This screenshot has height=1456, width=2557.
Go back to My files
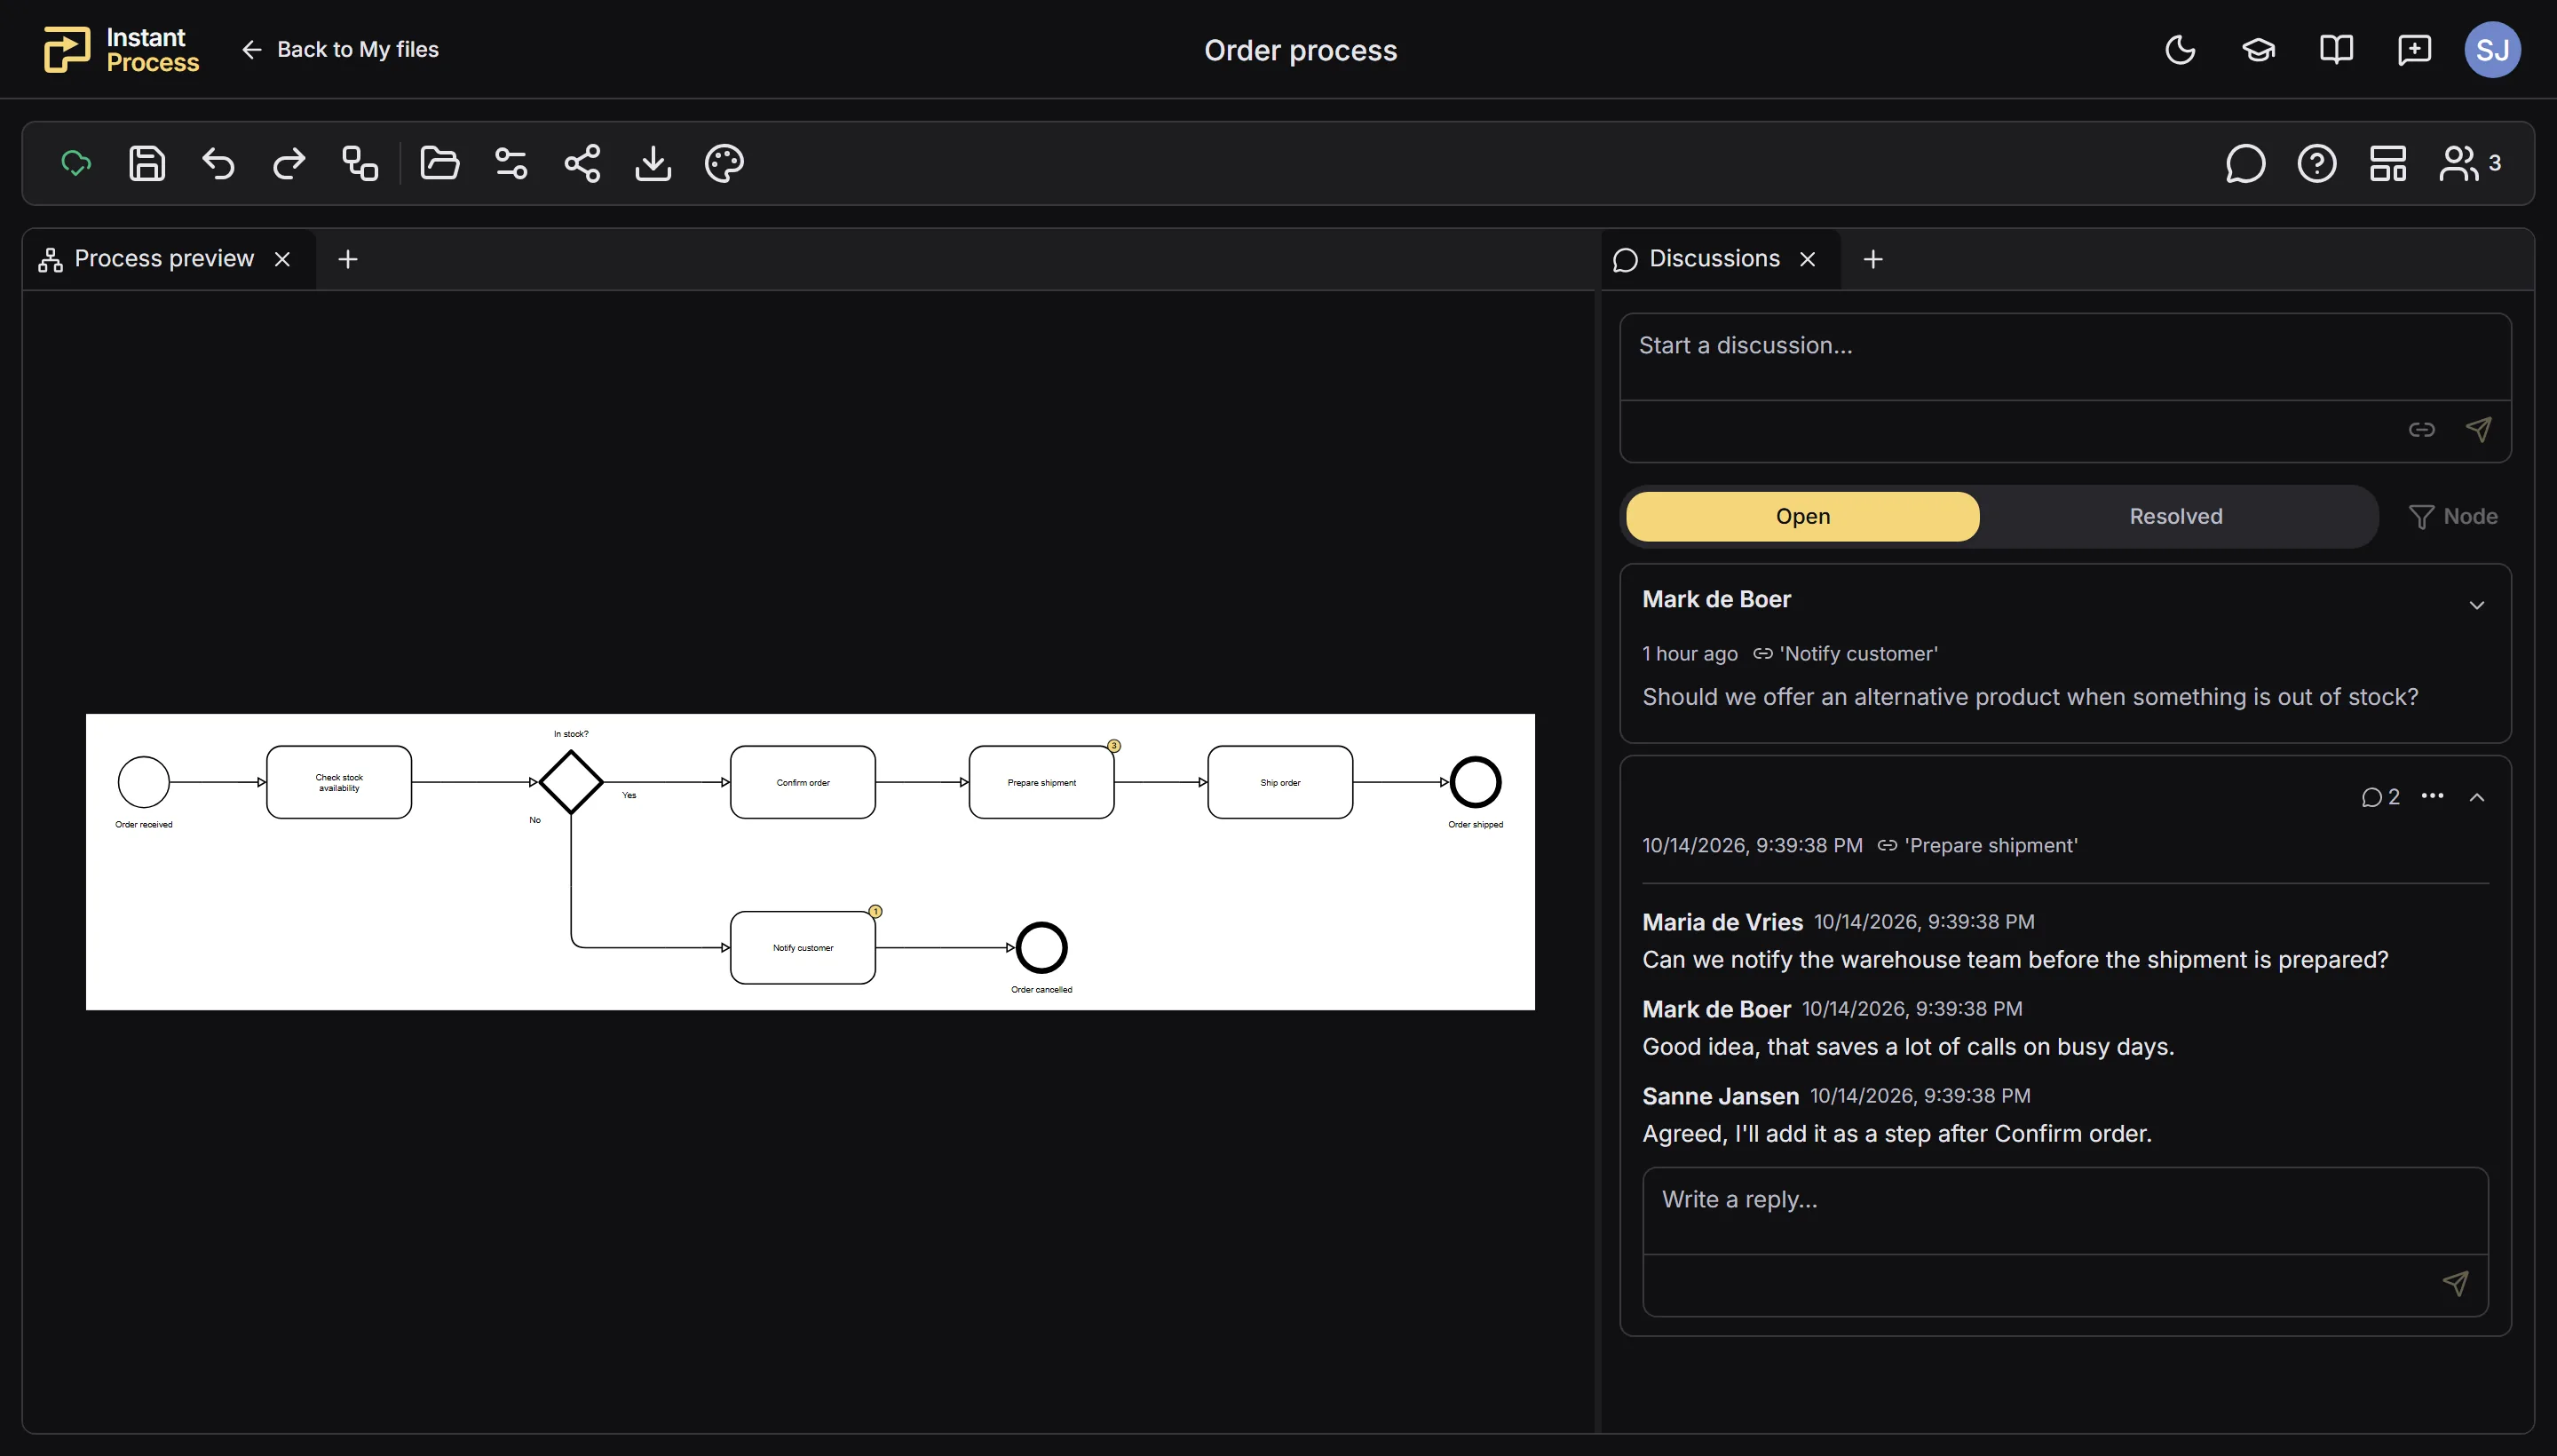(x=340, y=49)
